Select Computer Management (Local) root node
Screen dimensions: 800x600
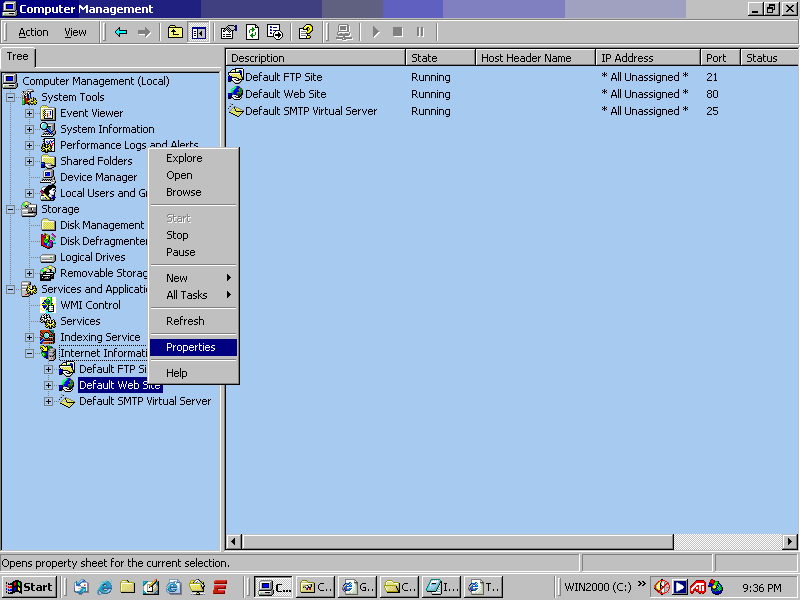95,81
